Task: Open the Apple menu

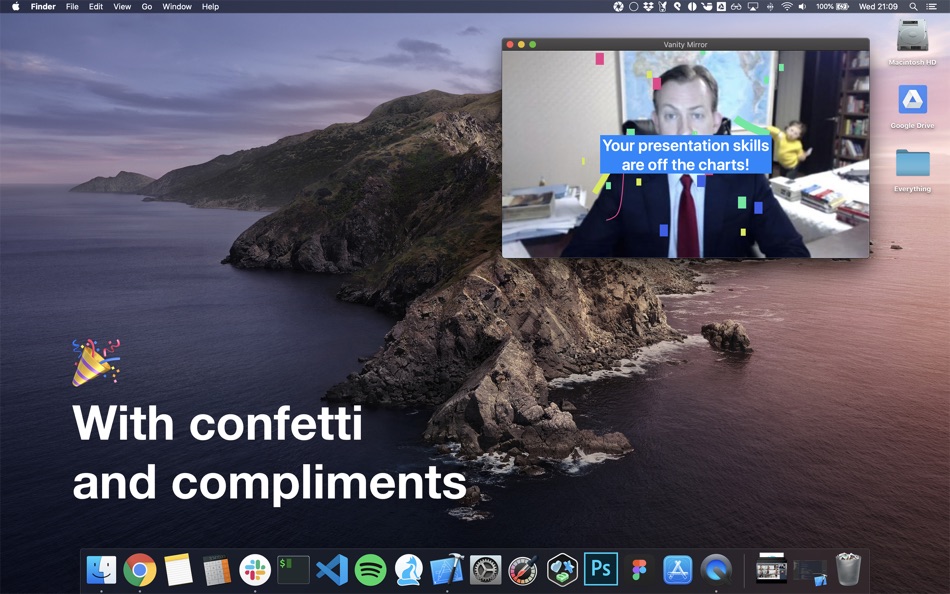Action: click(16, 7)
